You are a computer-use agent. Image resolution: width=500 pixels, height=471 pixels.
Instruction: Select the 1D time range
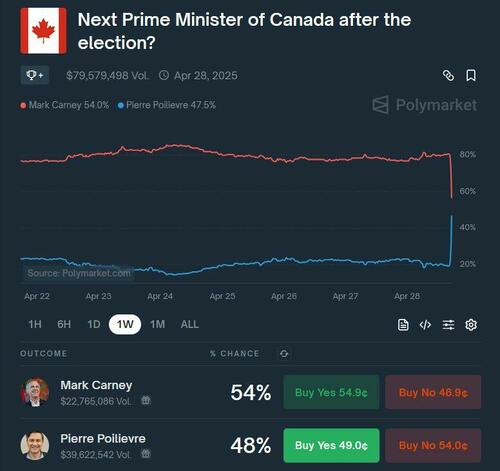click(x=94, y=324)
